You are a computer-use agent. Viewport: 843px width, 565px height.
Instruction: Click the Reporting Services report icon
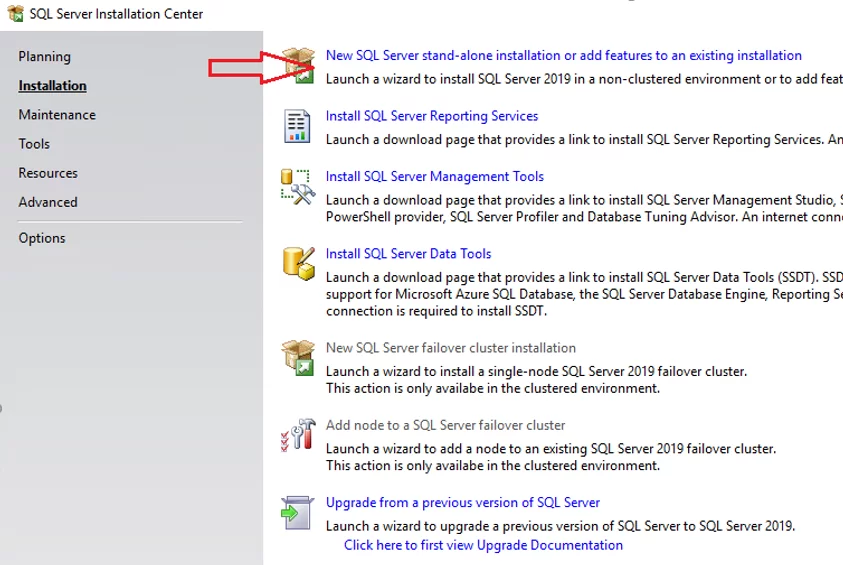[297, 126]
